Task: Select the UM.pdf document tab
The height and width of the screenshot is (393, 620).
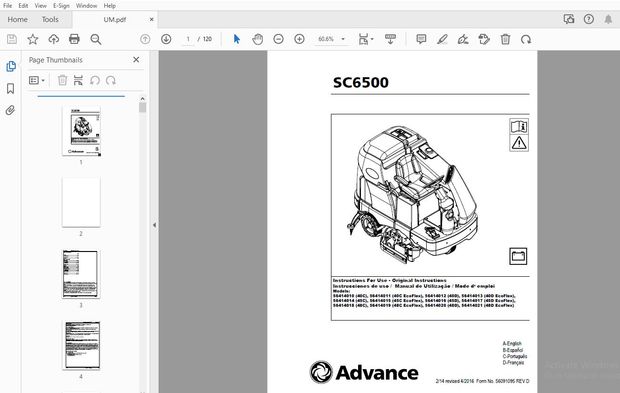Action: pos(115,19)
